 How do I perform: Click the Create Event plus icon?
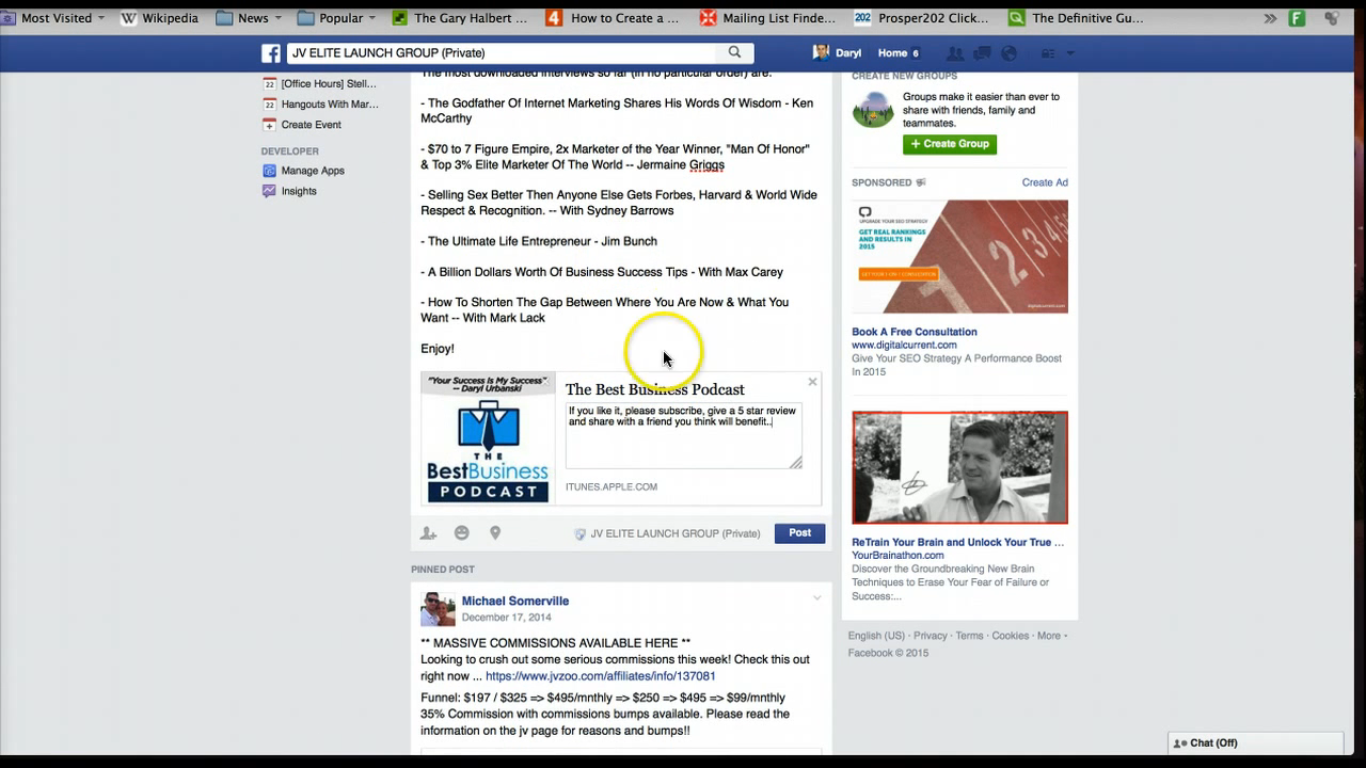point(269,125)
